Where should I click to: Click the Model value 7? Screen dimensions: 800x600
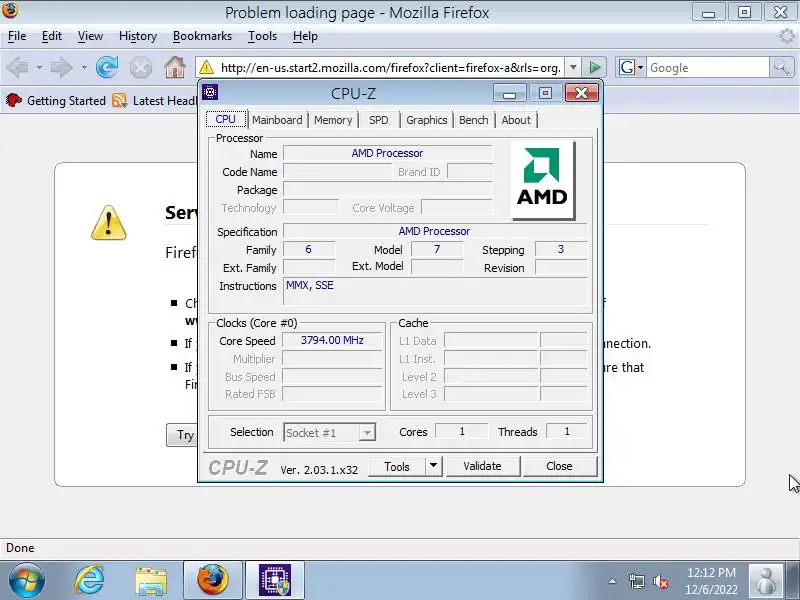click(x=437, y=249)
